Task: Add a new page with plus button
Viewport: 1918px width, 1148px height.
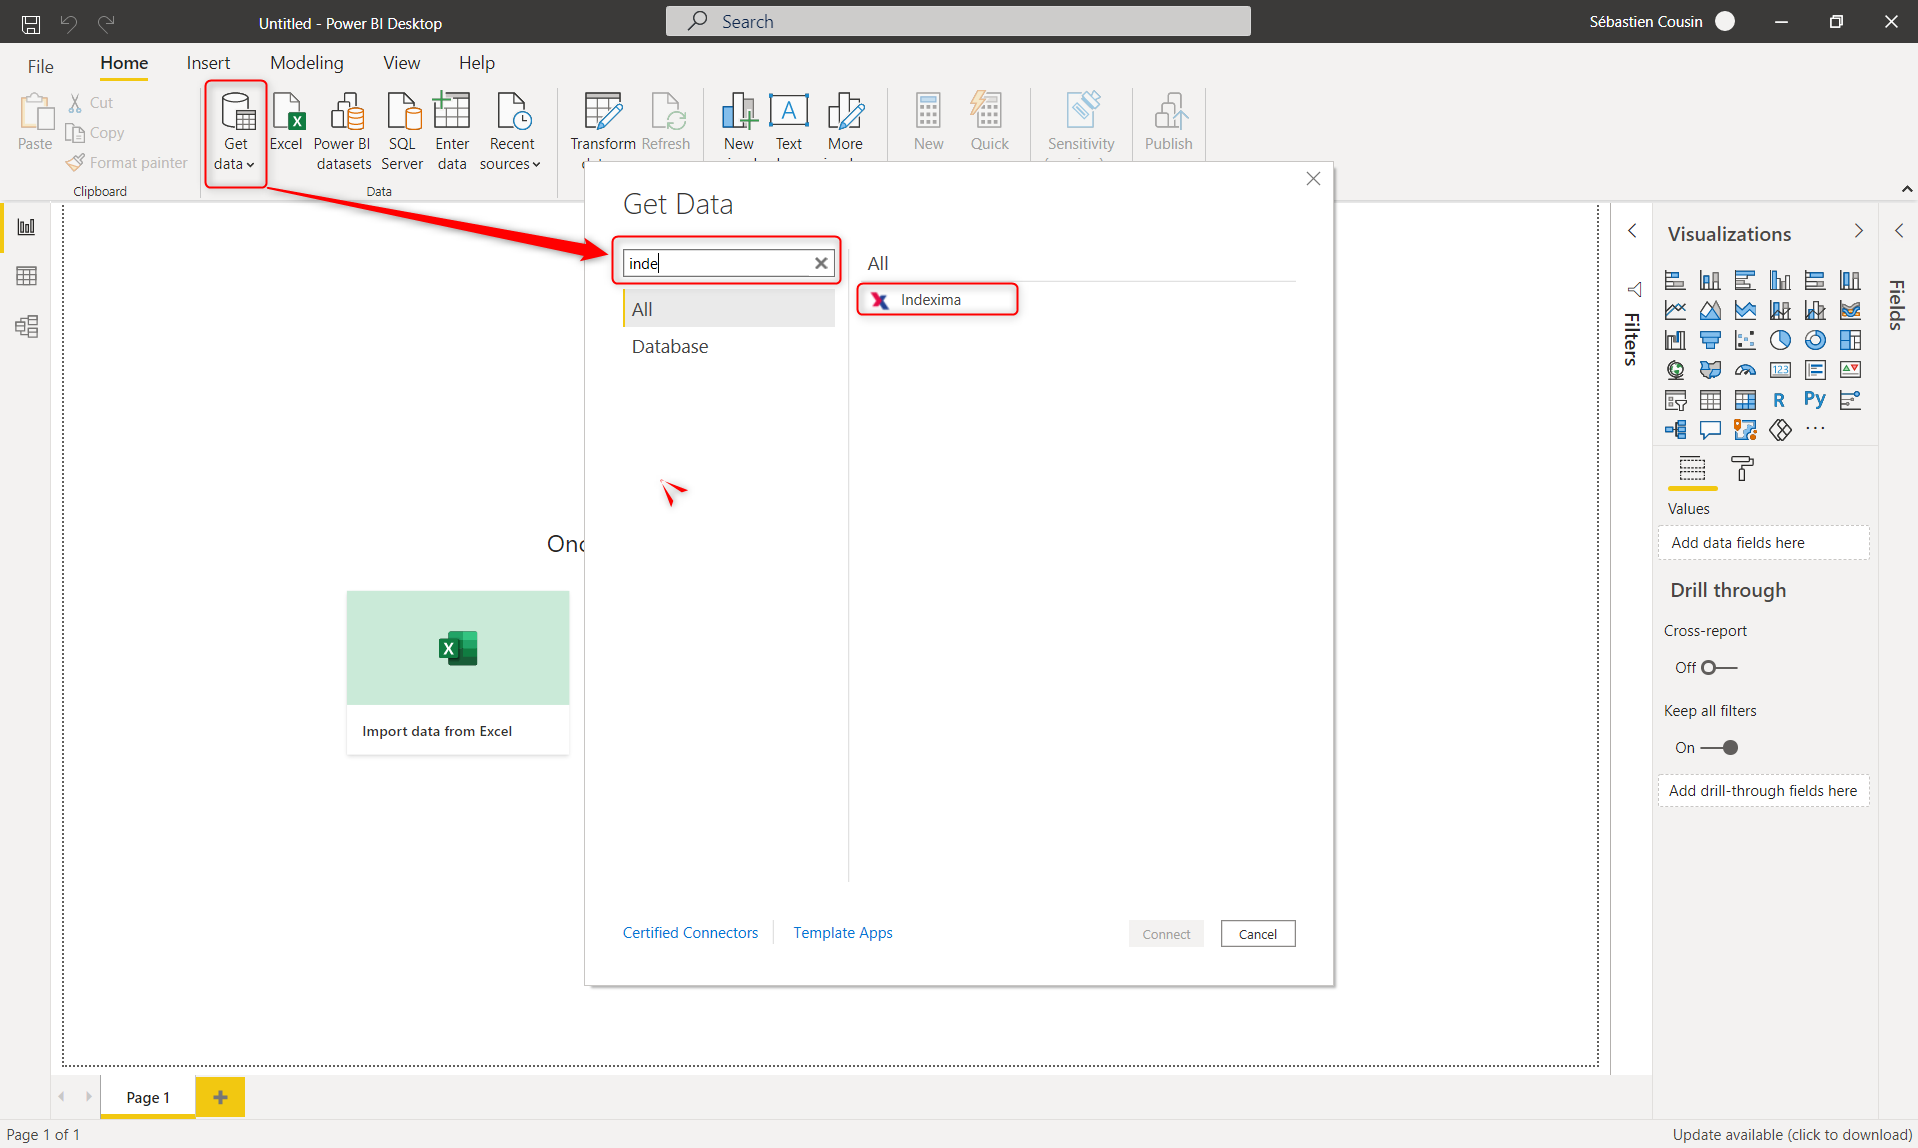Action: click(x=220, y=1097)
